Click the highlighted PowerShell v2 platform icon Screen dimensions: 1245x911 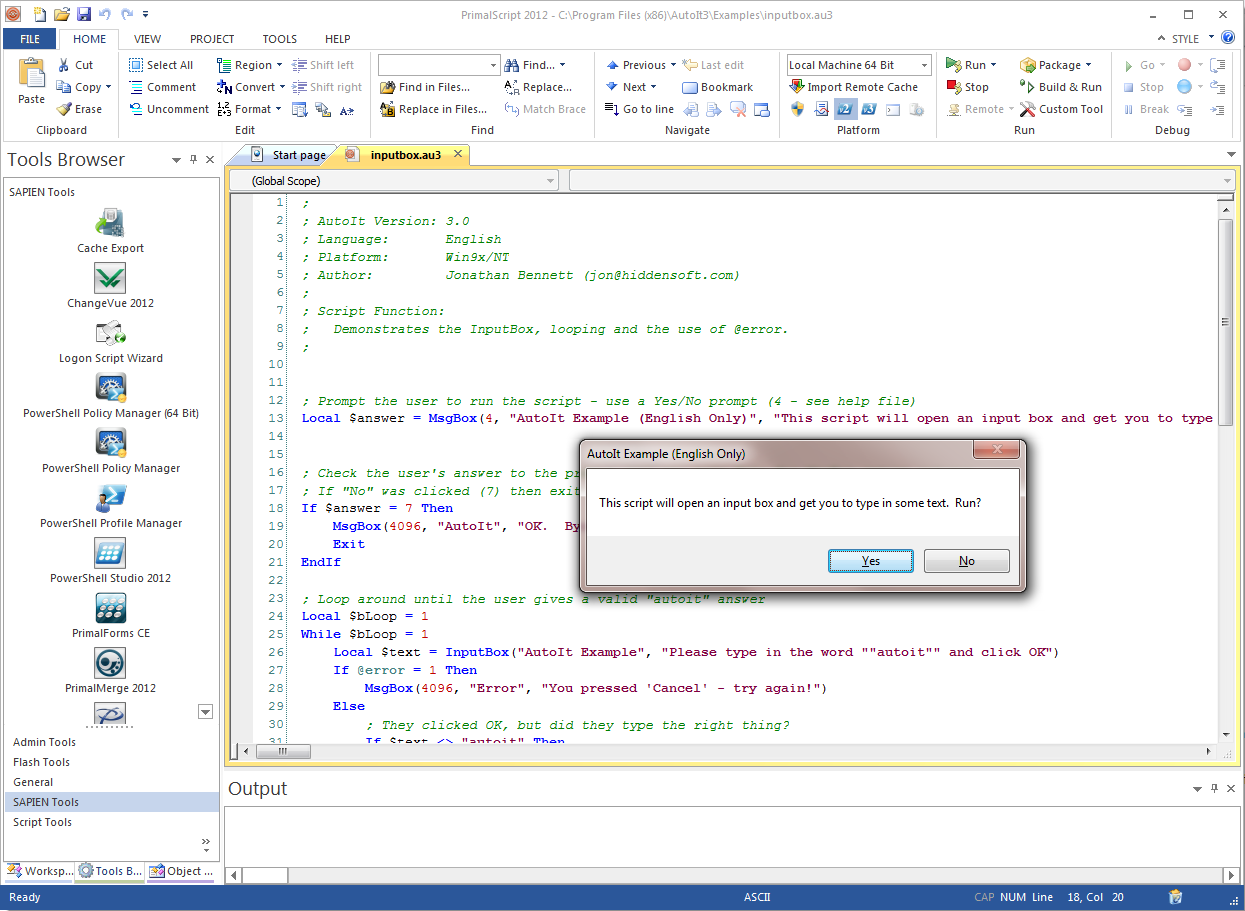[845, 109]
